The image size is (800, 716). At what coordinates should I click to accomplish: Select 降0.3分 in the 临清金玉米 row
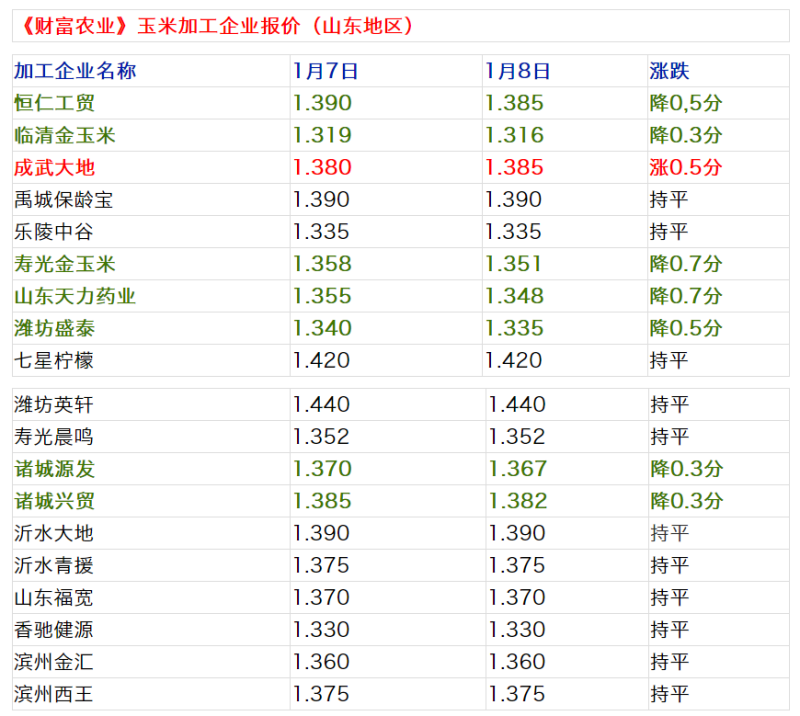pyautogui.click(x=686, y=135)
